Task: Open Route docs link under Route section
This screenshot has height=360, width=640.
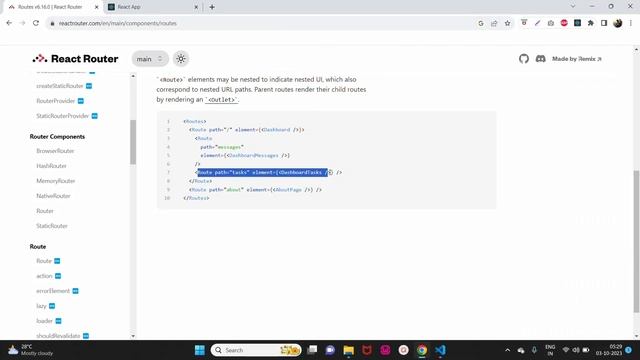Action: 44,261
